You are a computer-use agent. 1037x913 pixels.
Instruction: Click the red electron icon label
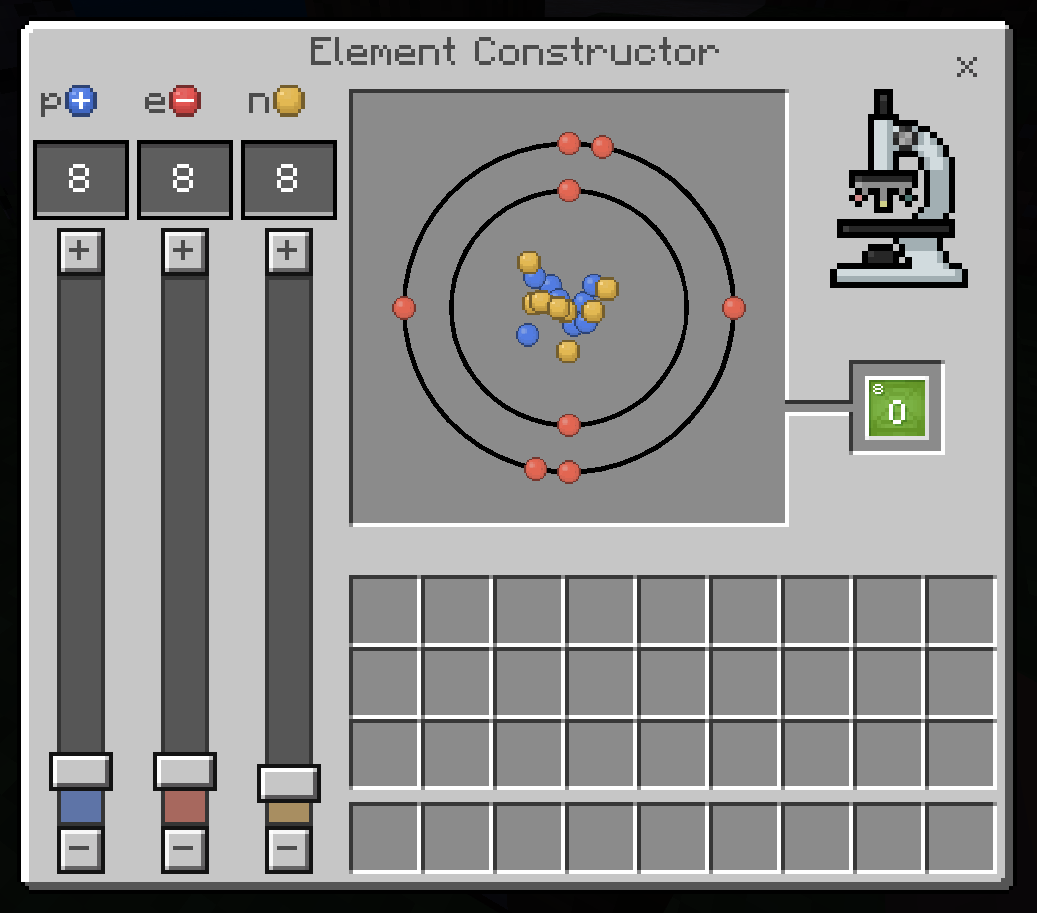pyautogui.click(x=185, y=101)
